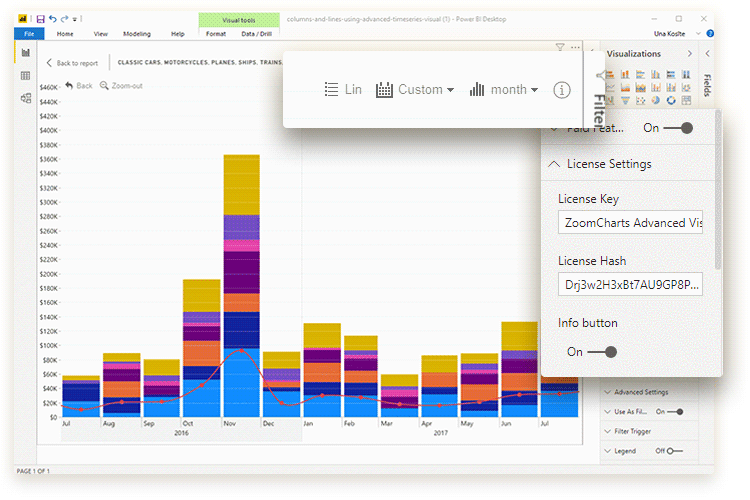Viewport: 750px width, 500px height.
Task: Click the info button icon in the toolbar popup
Action: point(562,90)
